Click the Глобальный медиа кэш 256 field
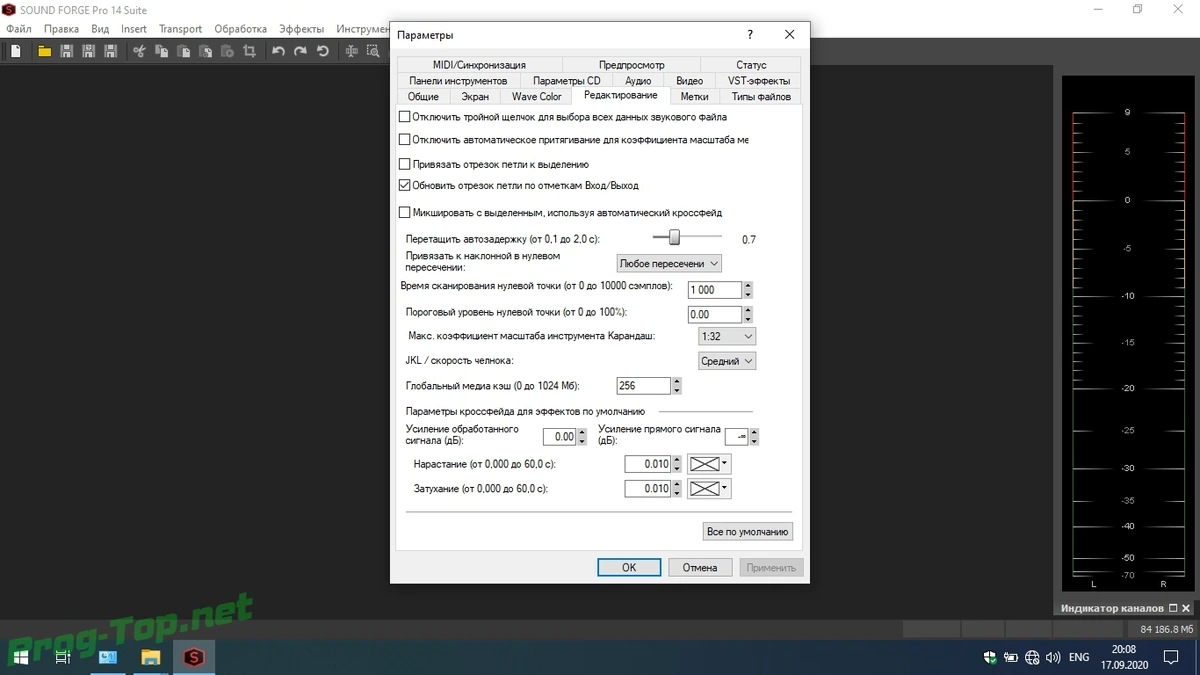Viewport: 1200px width, 675px height. click(x=644, y=386)
